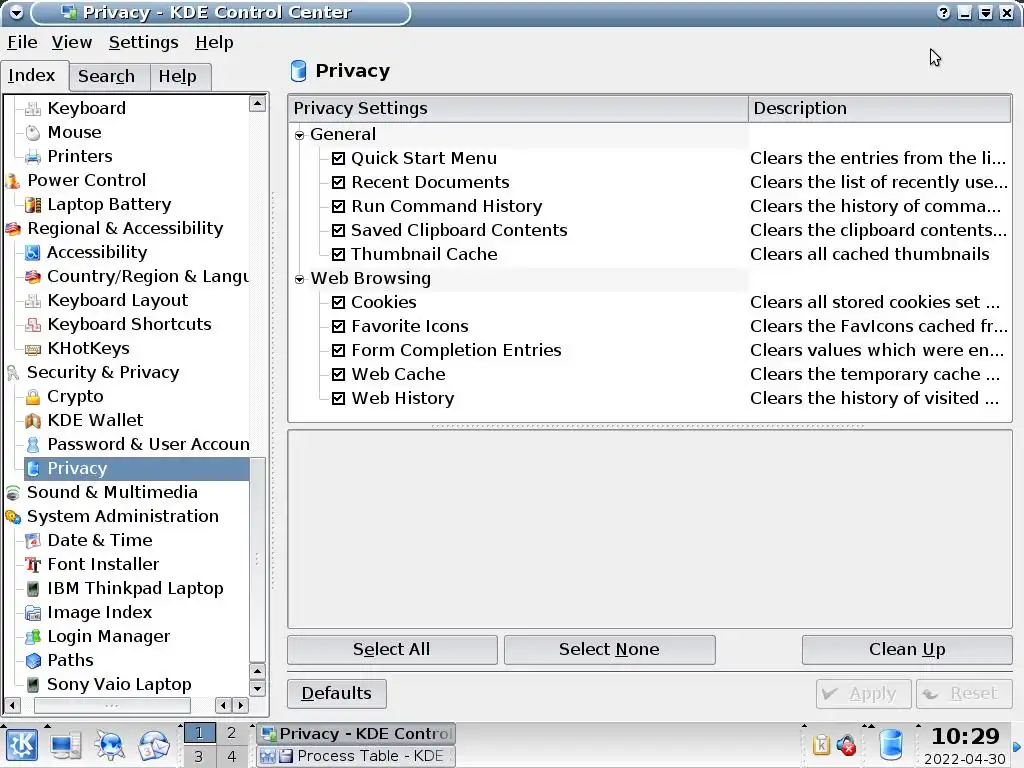
Task: Click the Keyboard Layout icon
Action: (x=33, y=300)
